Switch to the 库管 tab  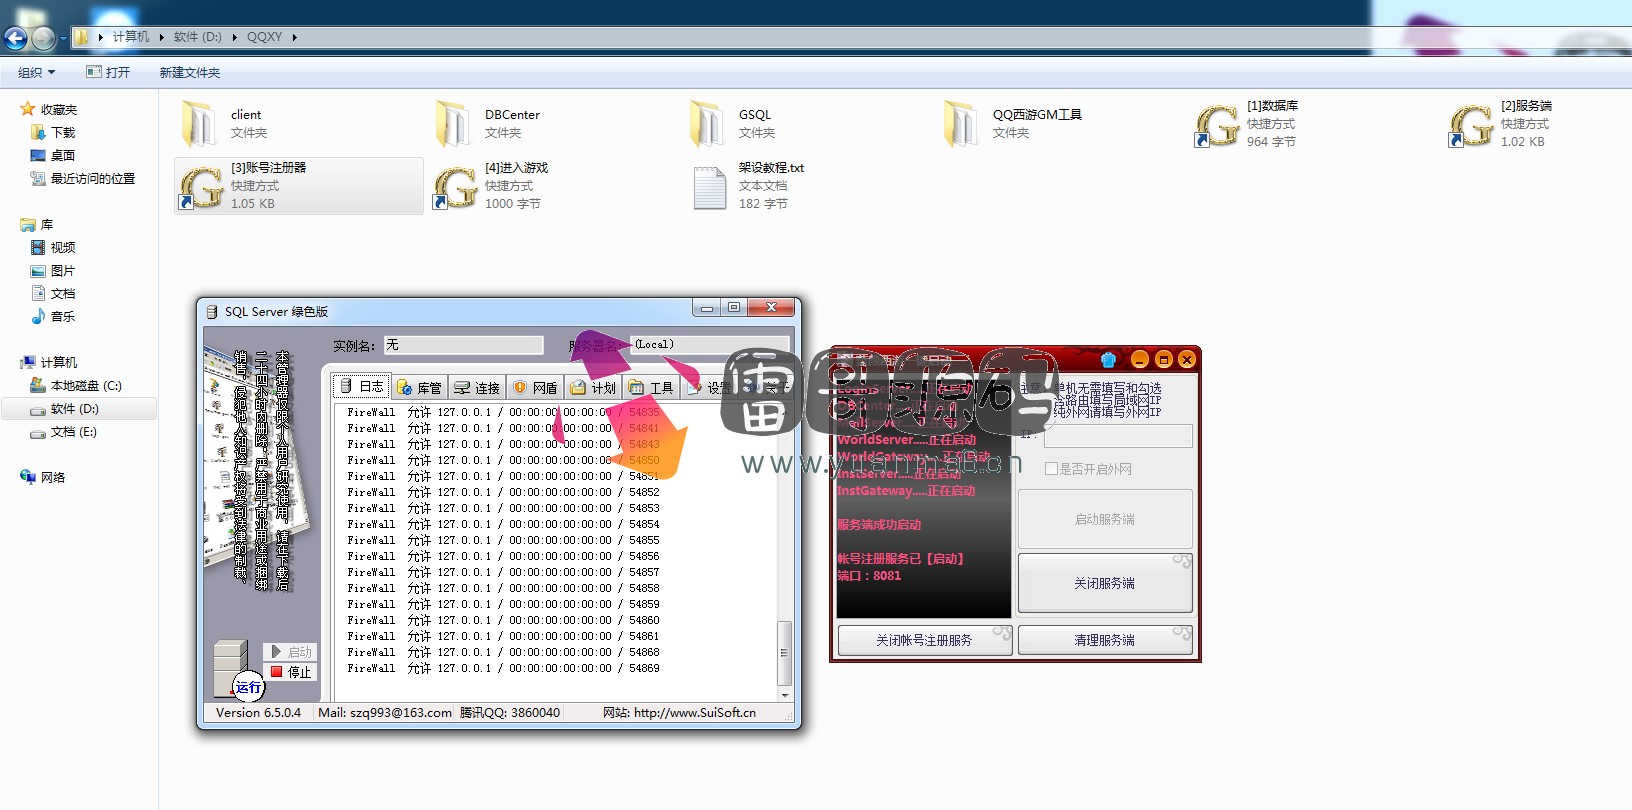pyautogui.click(x=418, y=388)
